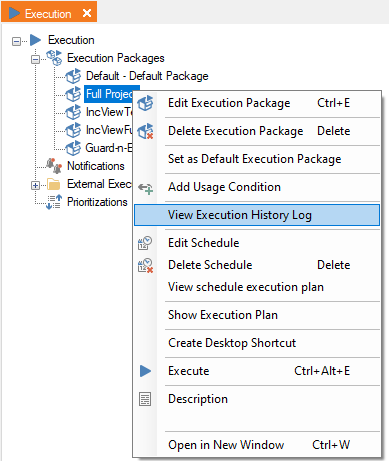Click the Delete Schedule calendar icon
This screenshot has height=461, width=389.
pos(145,265)
